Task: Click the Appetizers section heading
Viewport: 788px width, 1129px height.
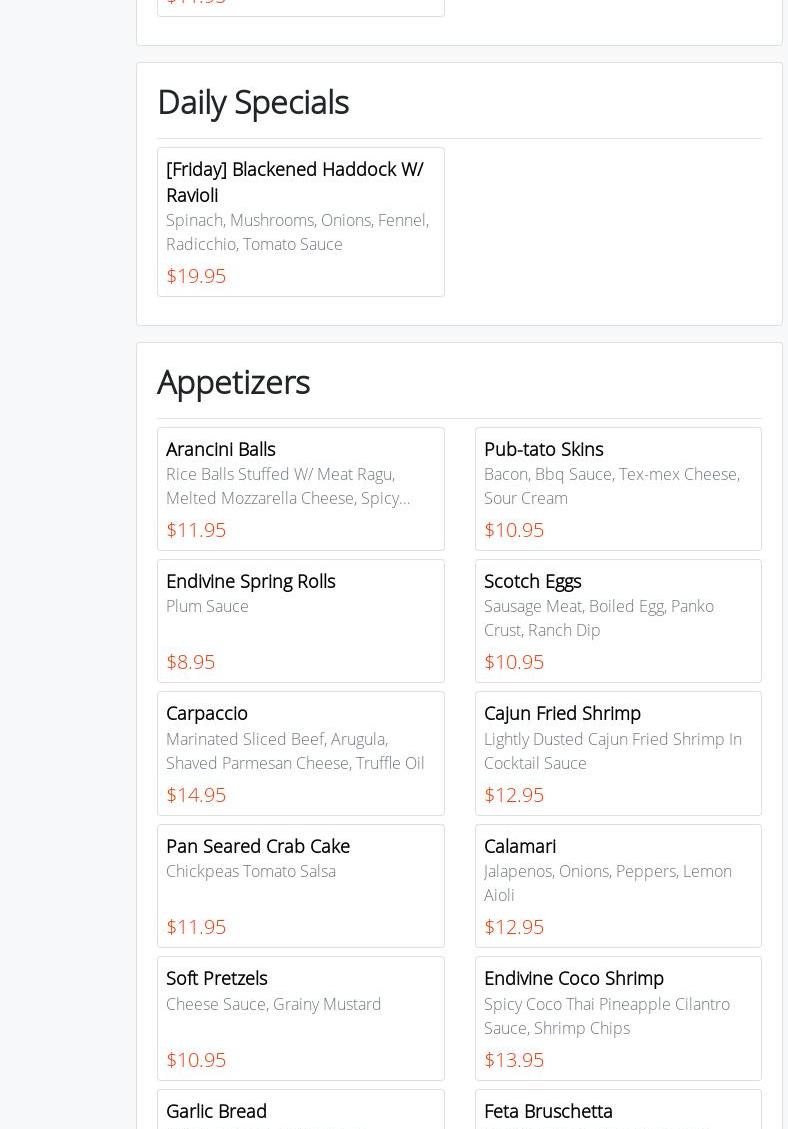Action: click(x=233, y=382)
